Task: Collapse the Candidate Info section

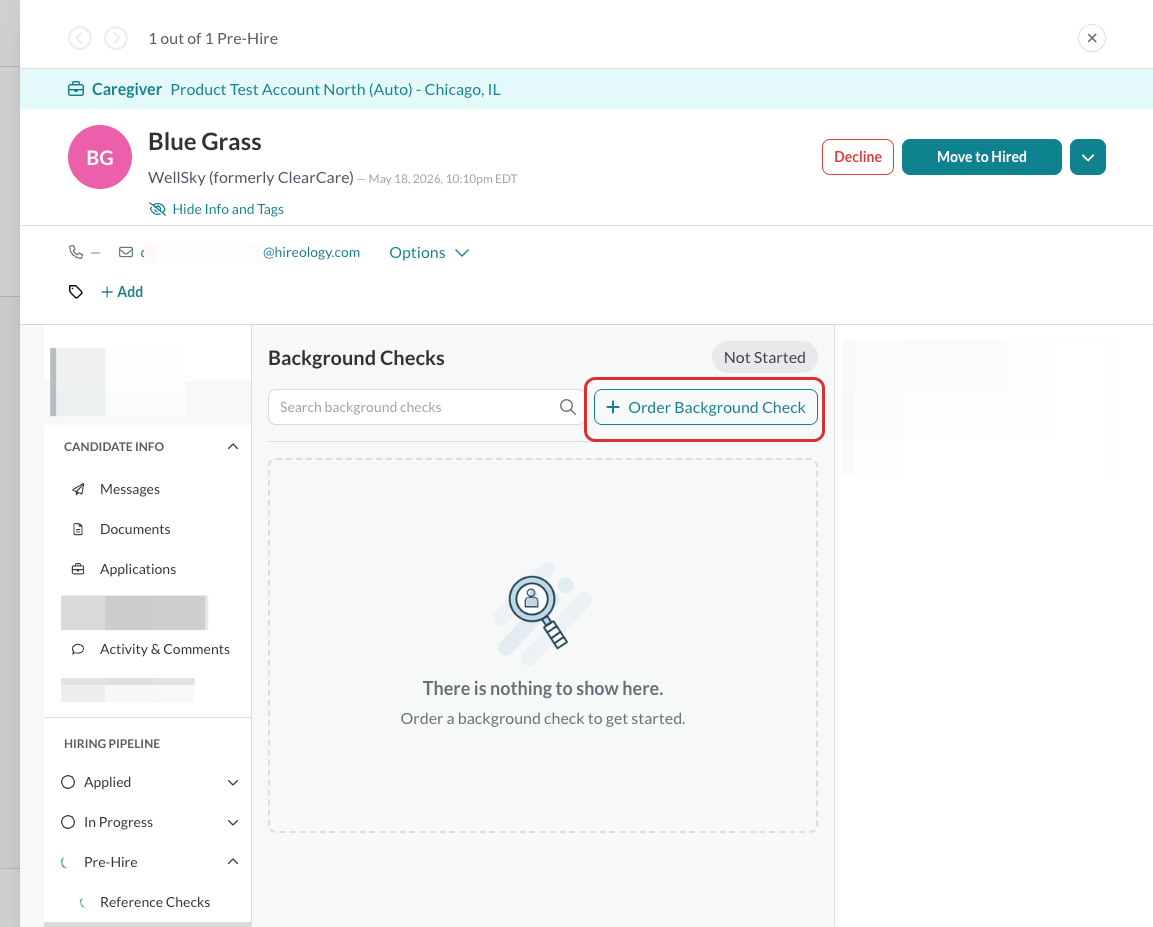Action: click(233, 447)
